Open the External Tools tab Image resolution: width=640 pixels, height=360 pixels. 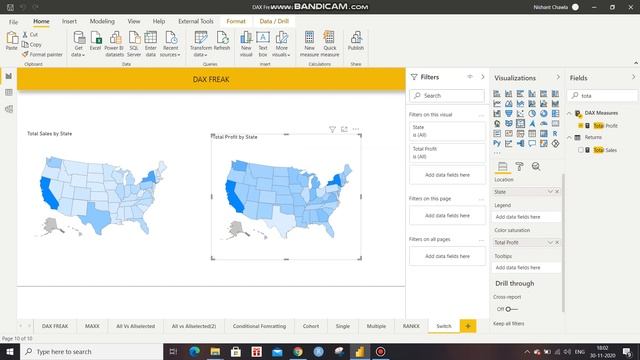click(196, 21)
